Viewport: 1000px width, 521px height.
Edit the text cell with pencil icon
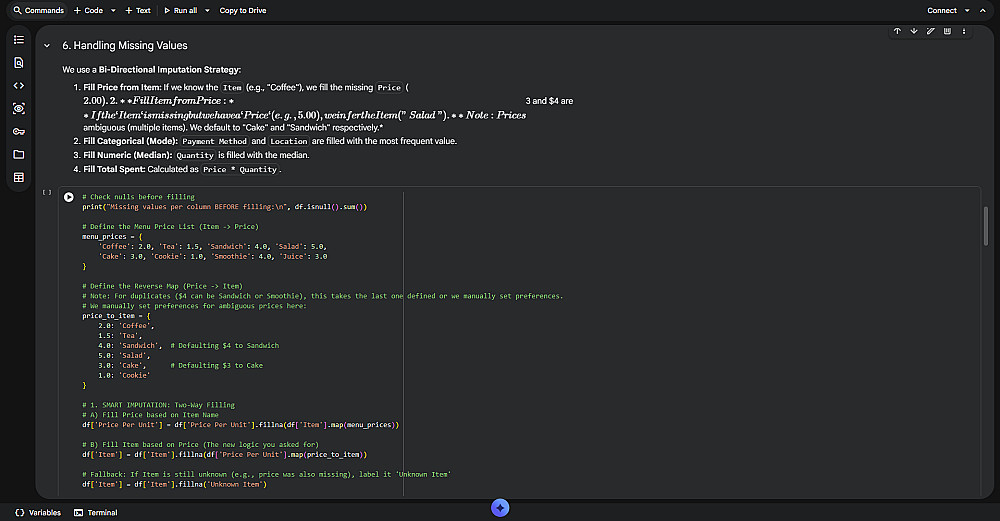[x=931, y=31]
